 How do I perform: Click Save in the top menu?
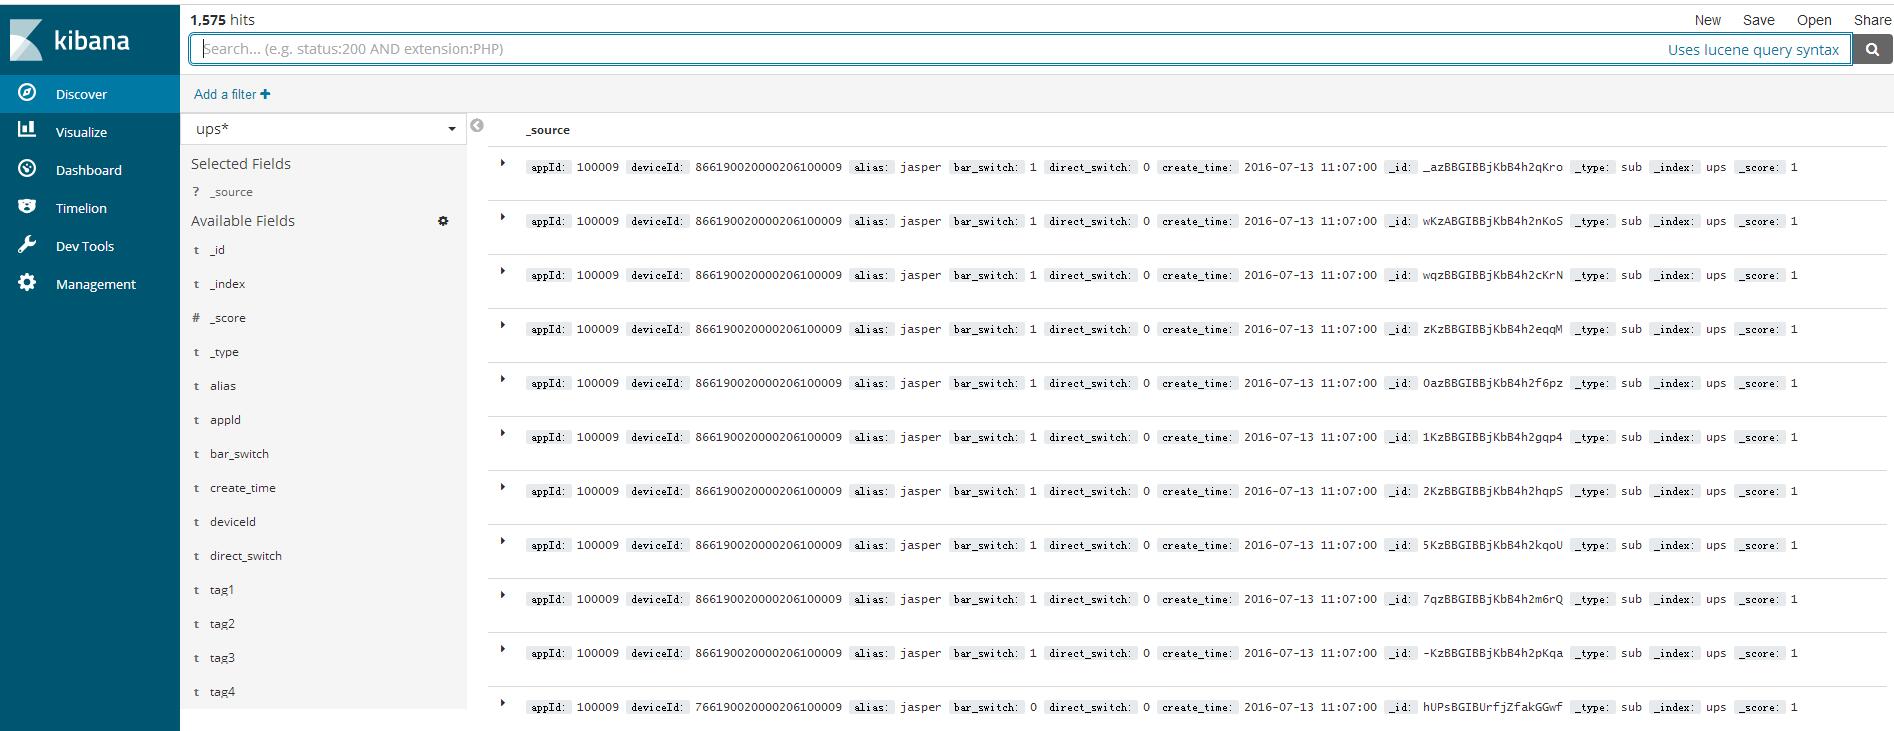(x=1759, y=20)
